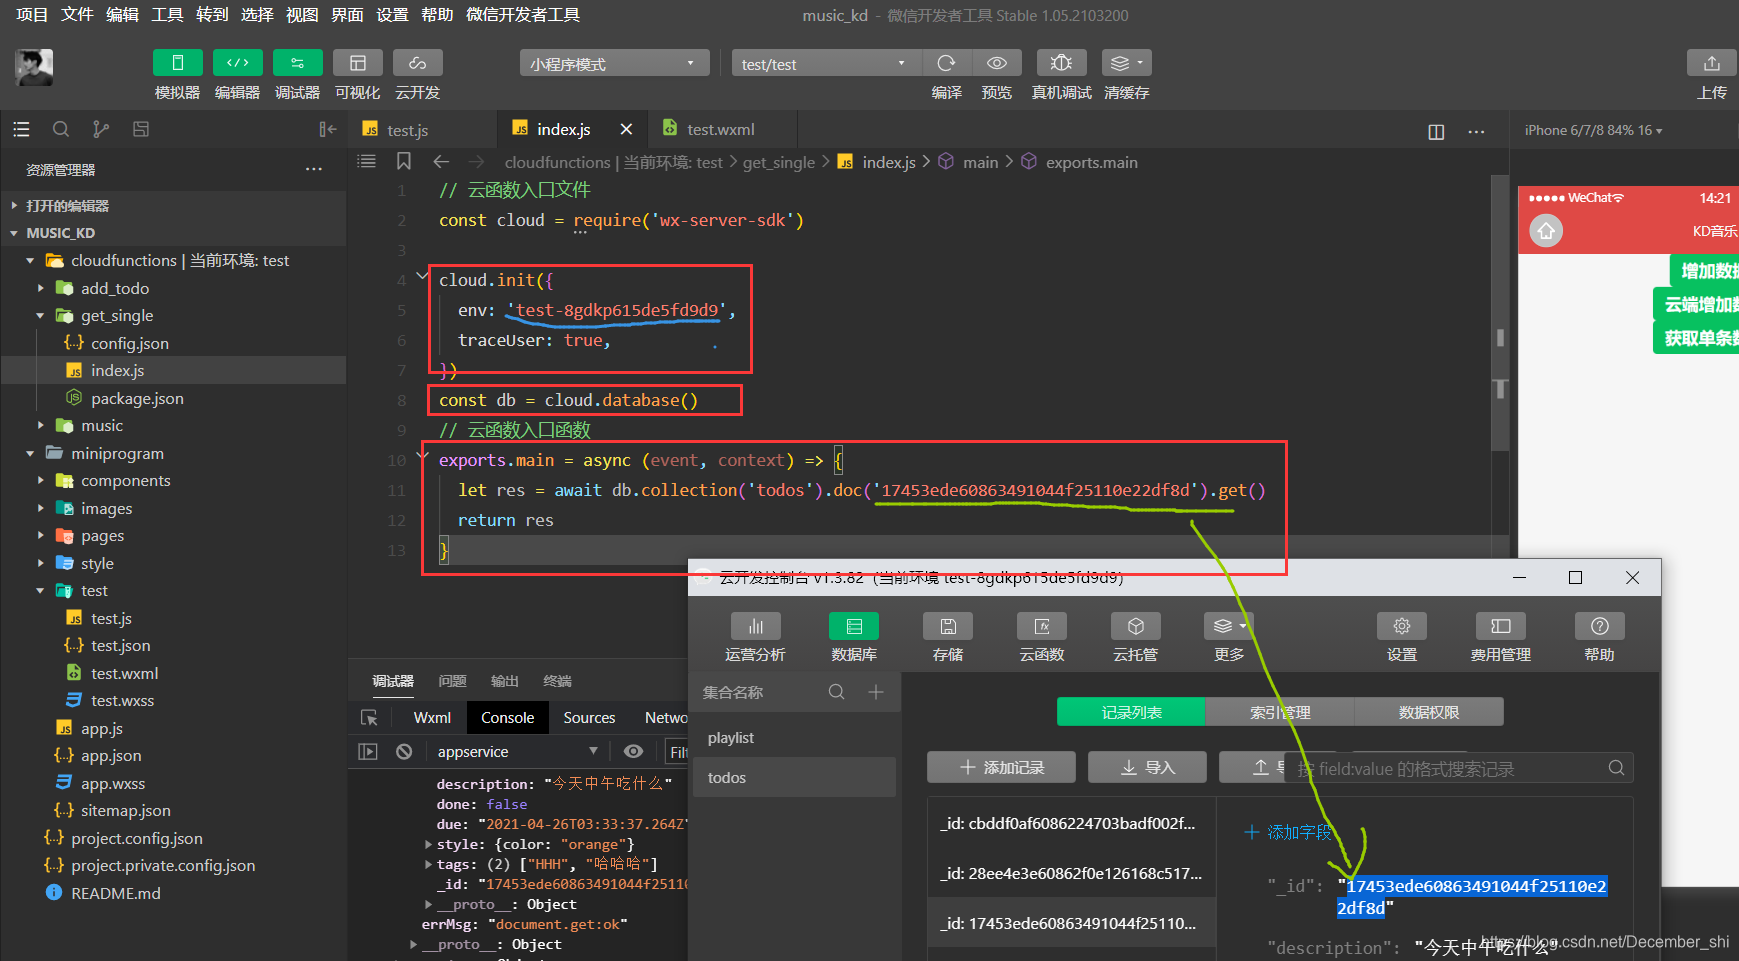Open the 设置 menu in menu bar
The image size is (1739, 961).
coord(392,15)
